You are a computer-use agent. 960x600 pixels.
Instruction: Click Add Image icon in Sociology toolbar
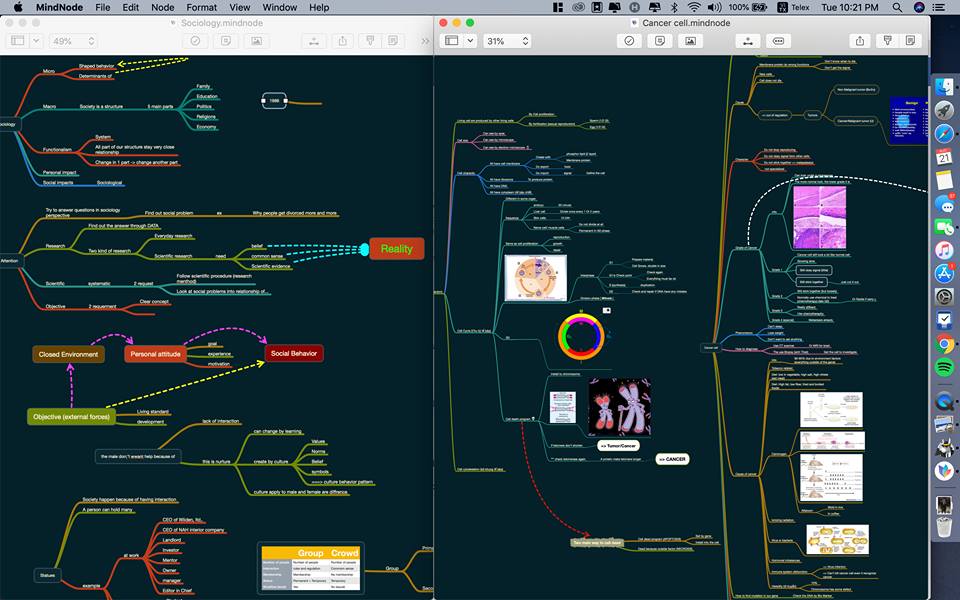257,41
